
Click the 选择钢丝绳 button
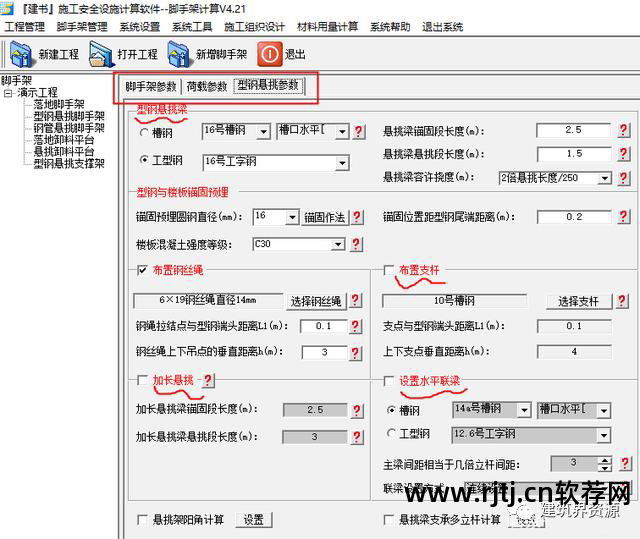[316, 301]
